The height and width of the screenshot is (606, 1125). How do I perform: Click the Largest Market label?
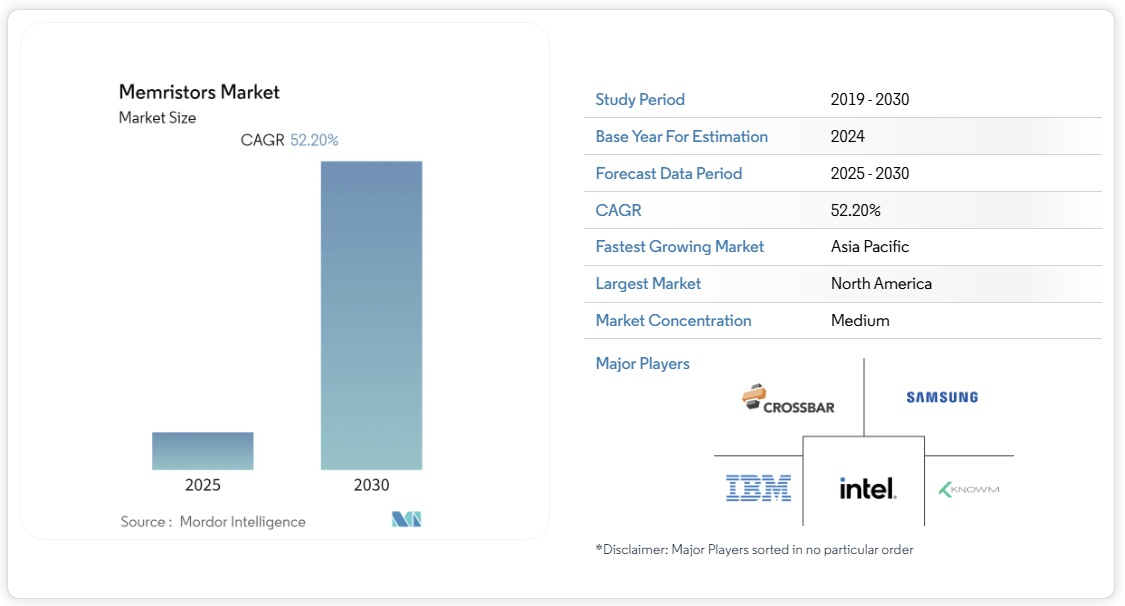tap(648, 283)
